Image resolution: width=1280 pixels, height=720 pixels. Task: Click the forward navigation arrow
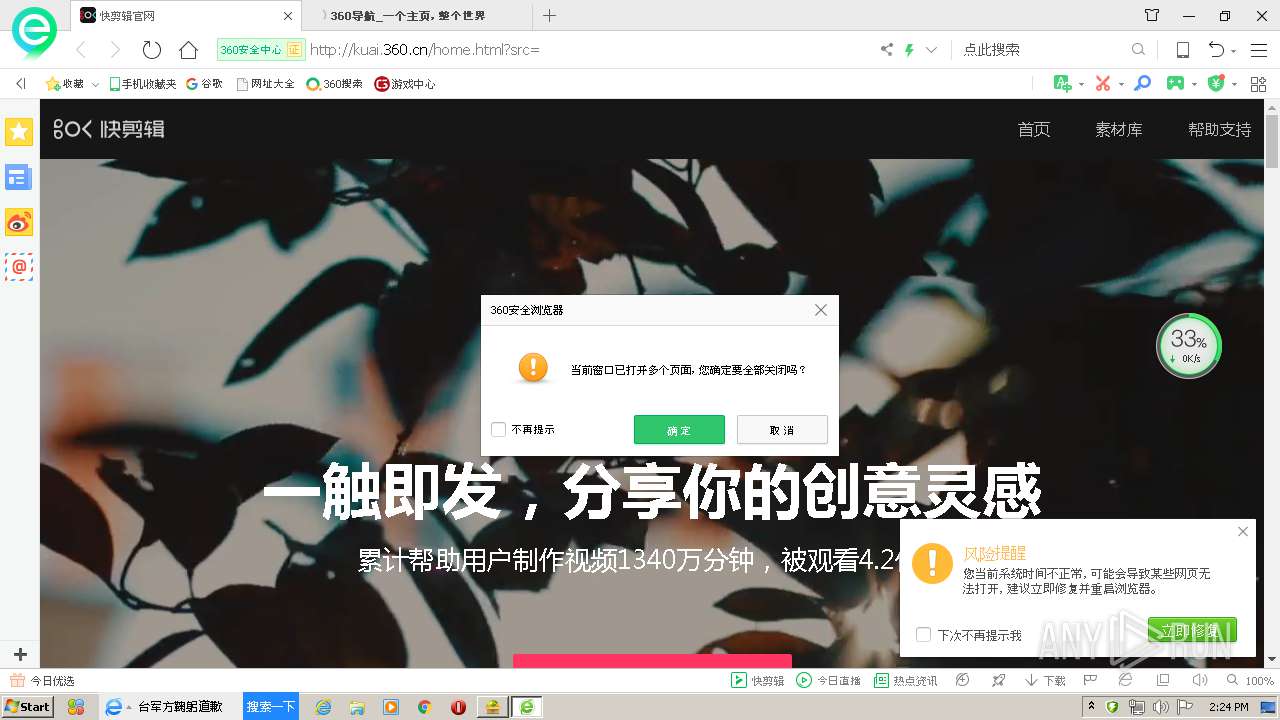(115, 49)
